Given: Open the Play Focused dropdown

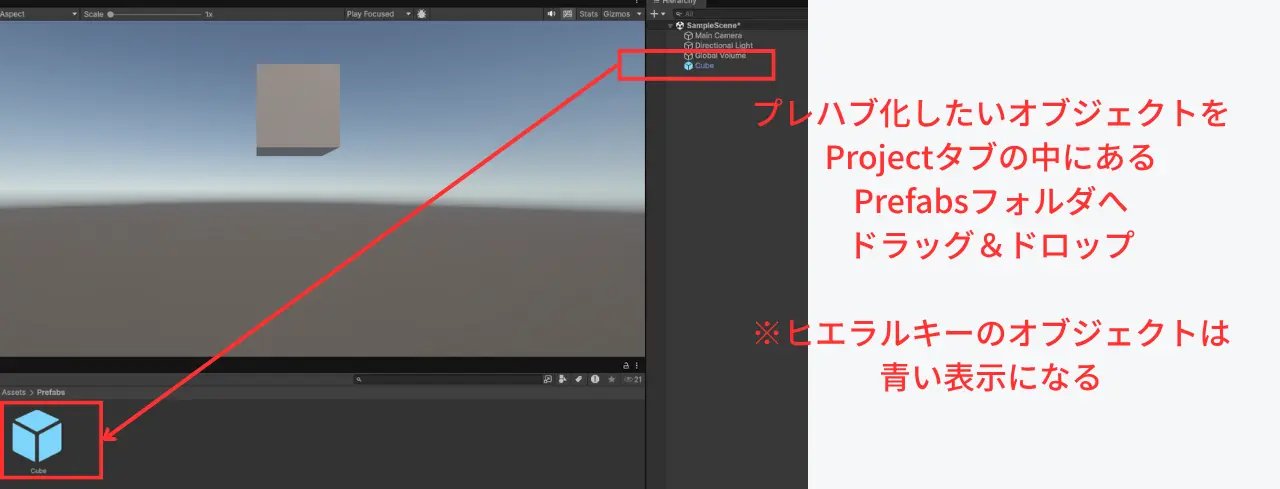Looking at the screenshot, I should click(x=377, y=14).
